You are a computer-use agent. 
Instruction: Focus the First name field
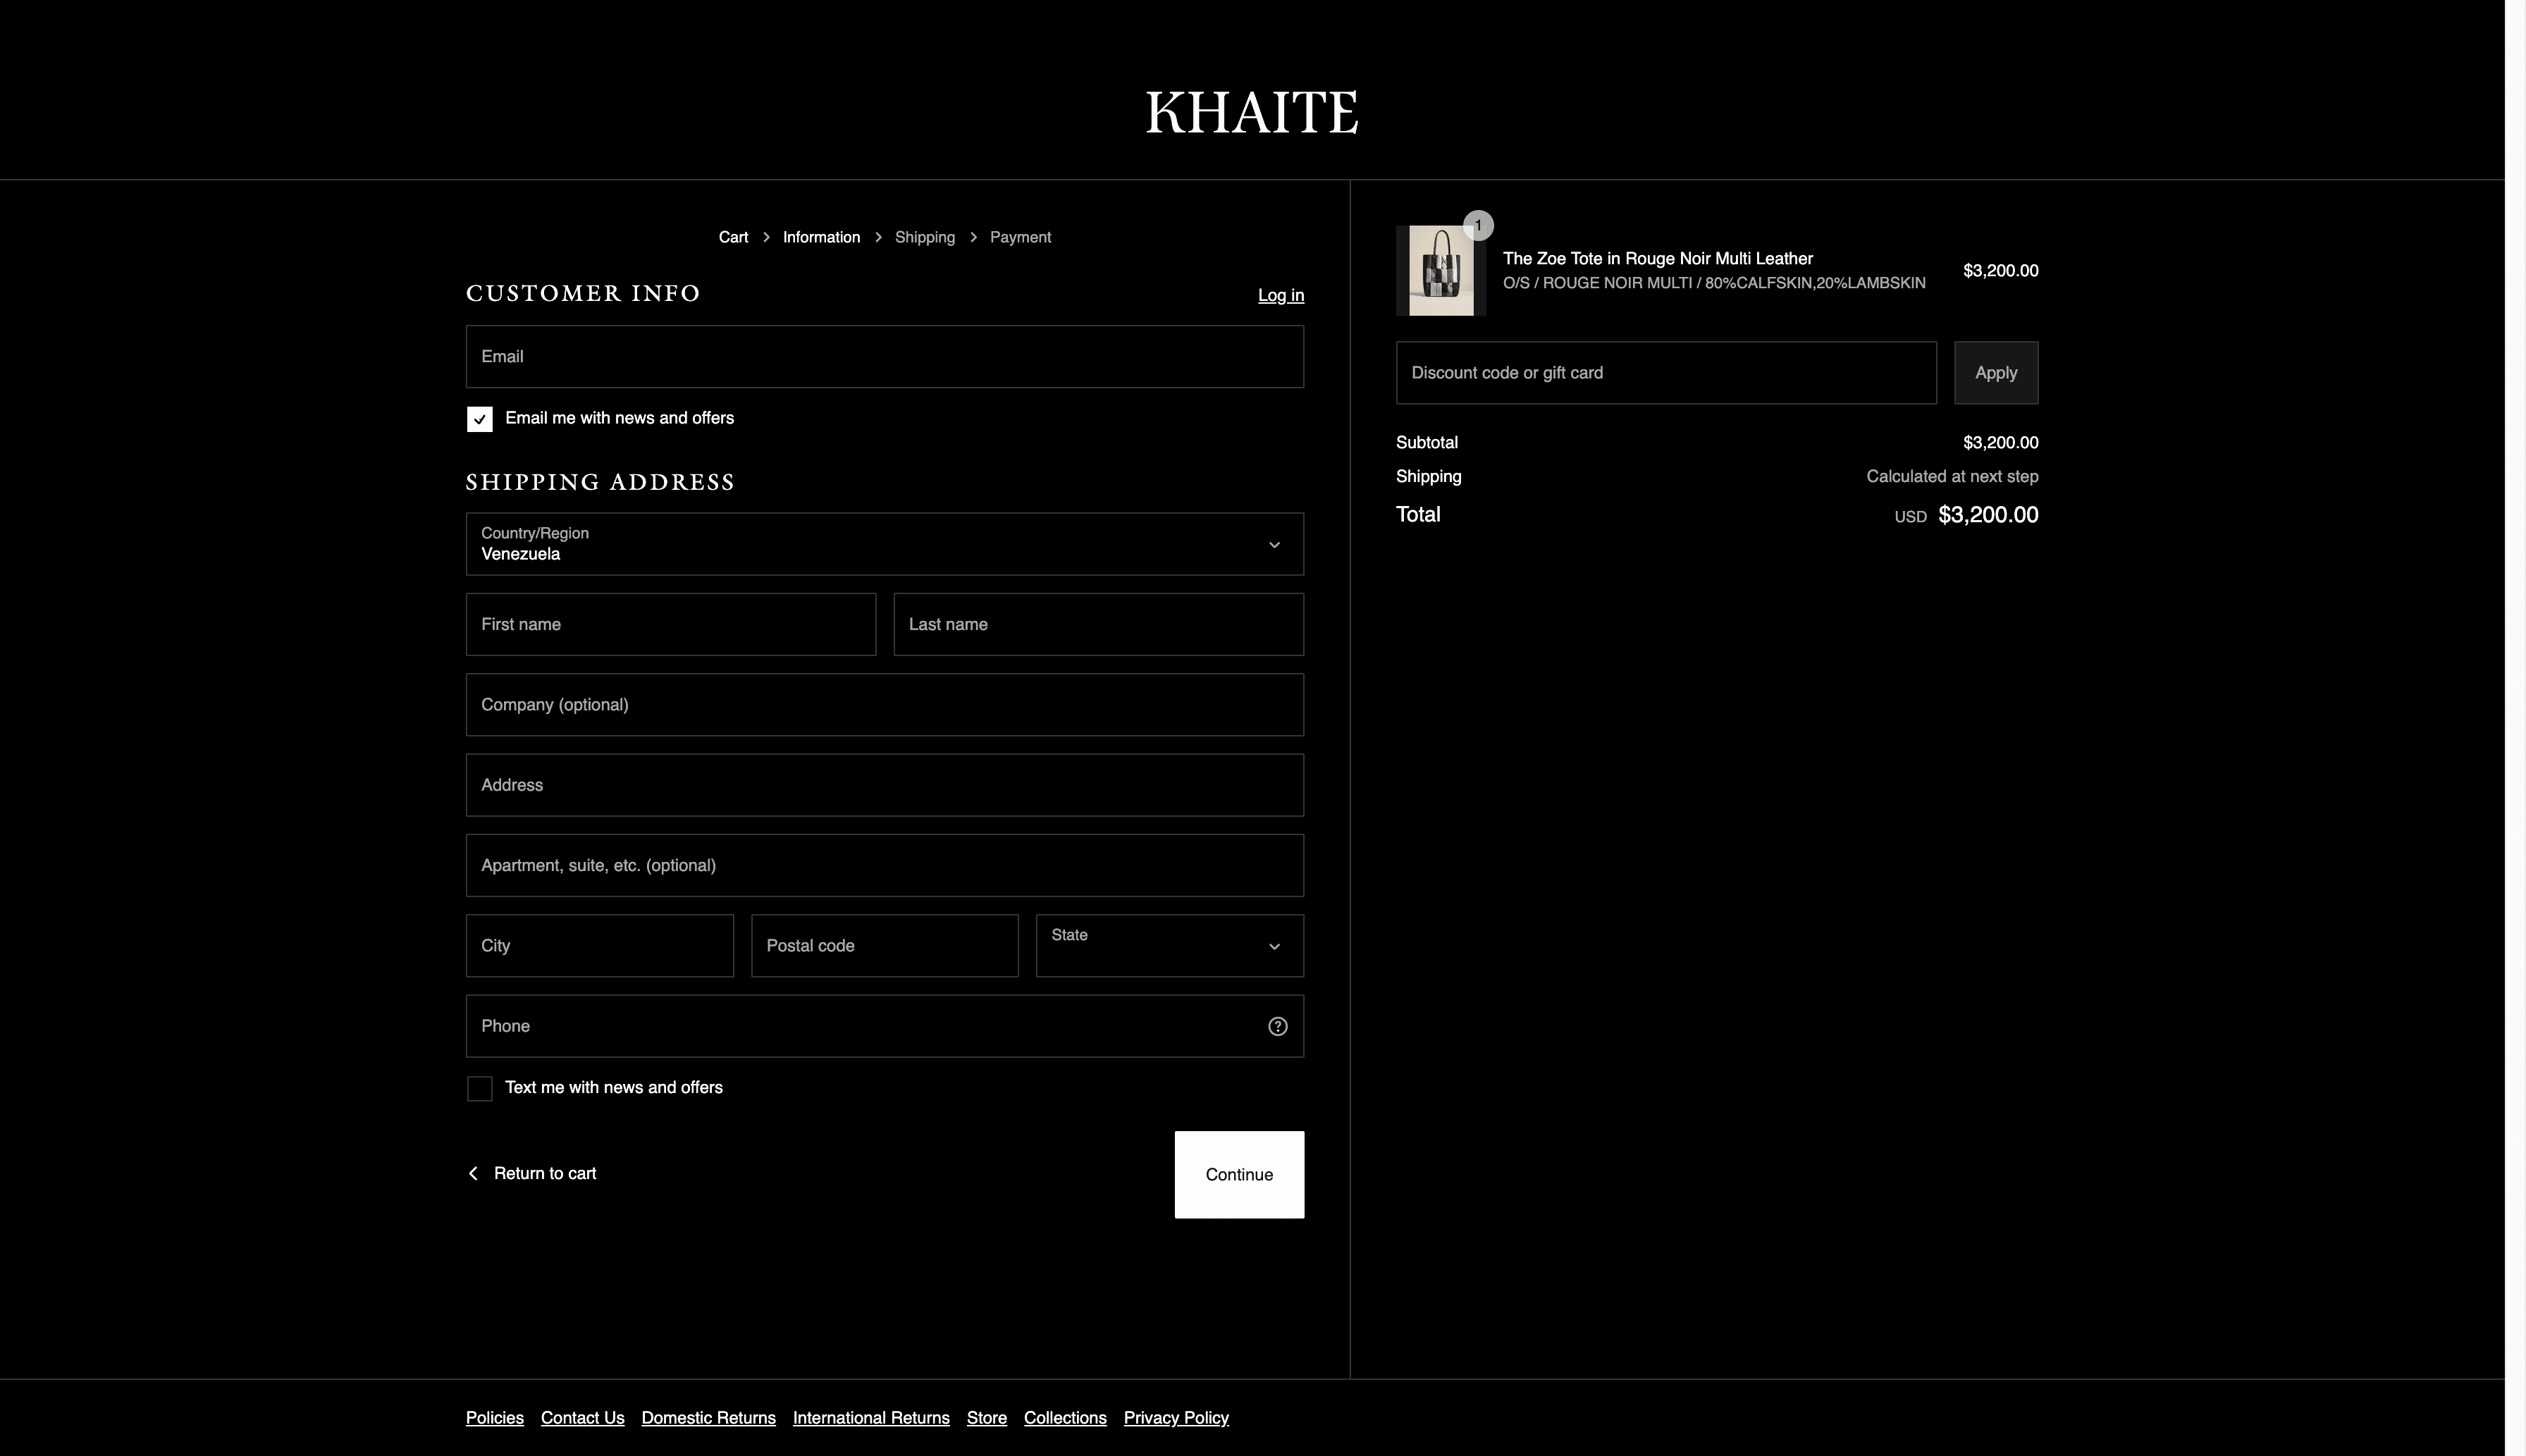coord(671,625)
